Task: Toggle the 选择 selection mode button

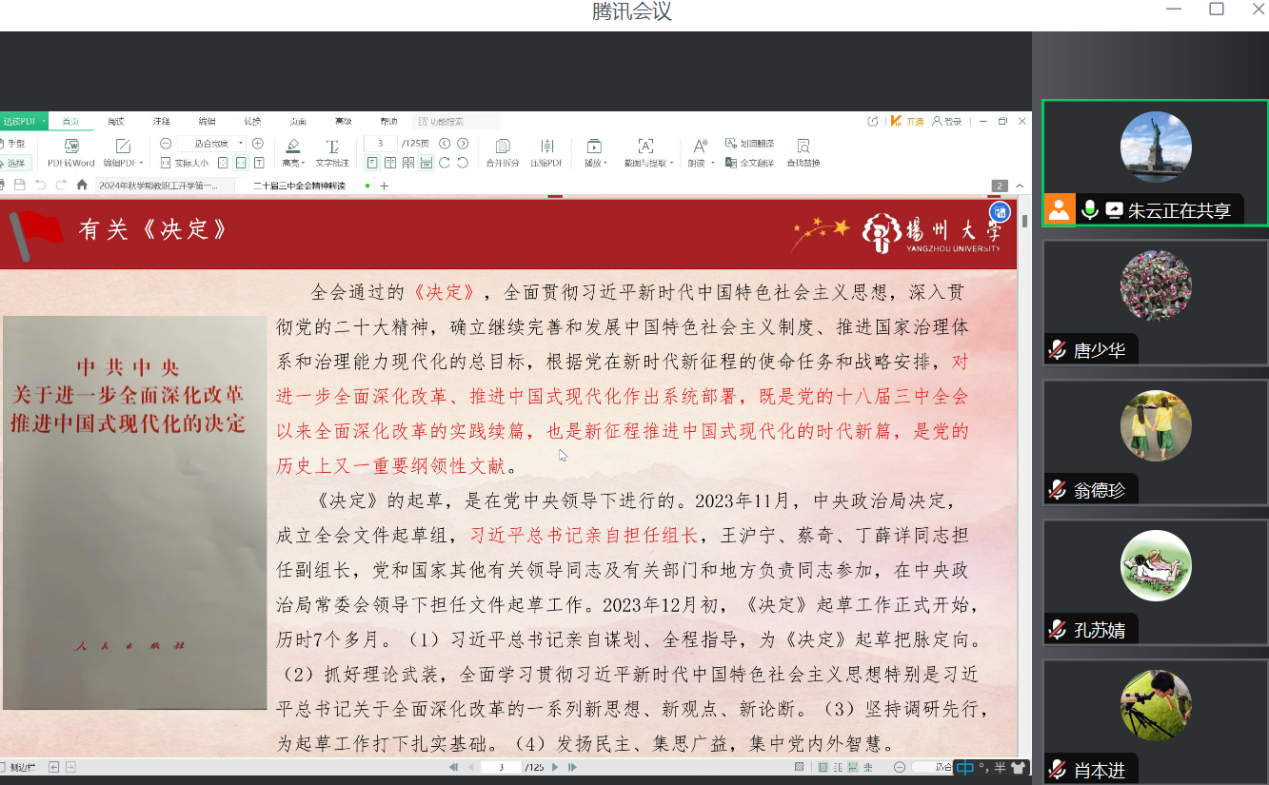Action: (x=14, y=163)
